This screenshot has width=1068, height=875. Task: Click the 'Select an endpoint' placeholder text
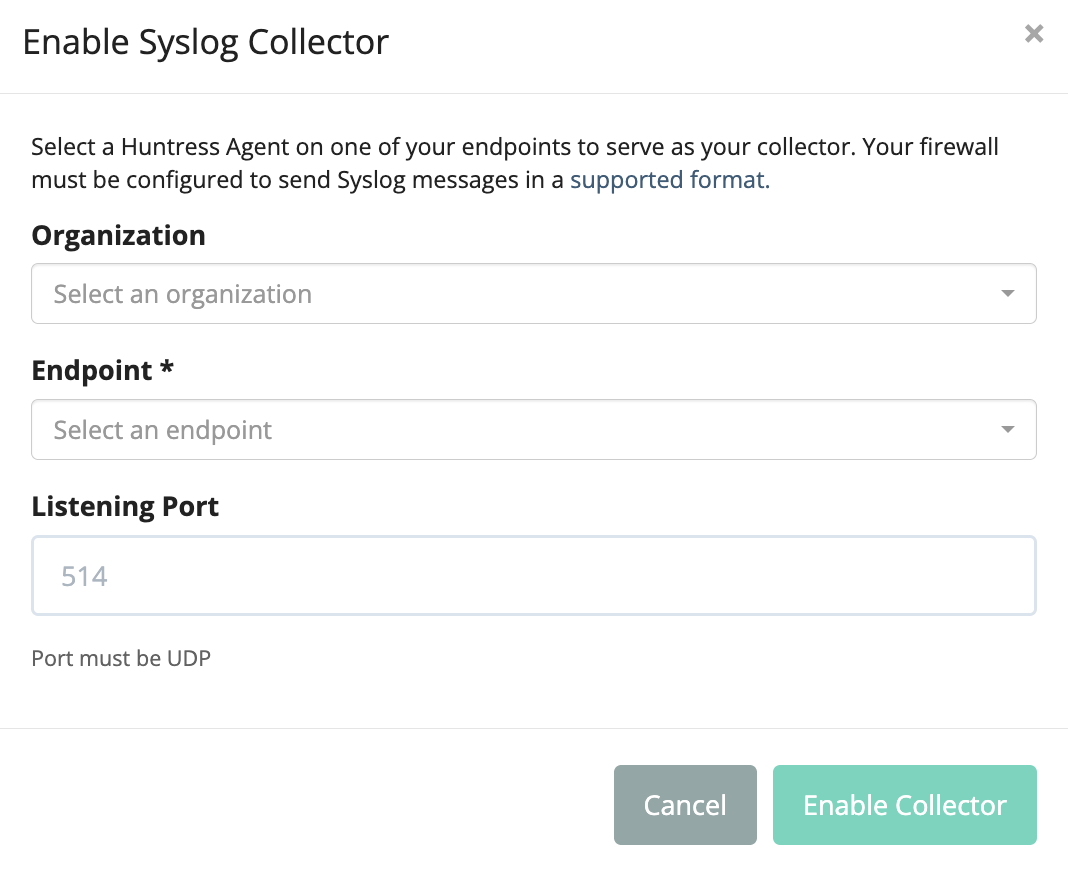click(x=163, y=430)
